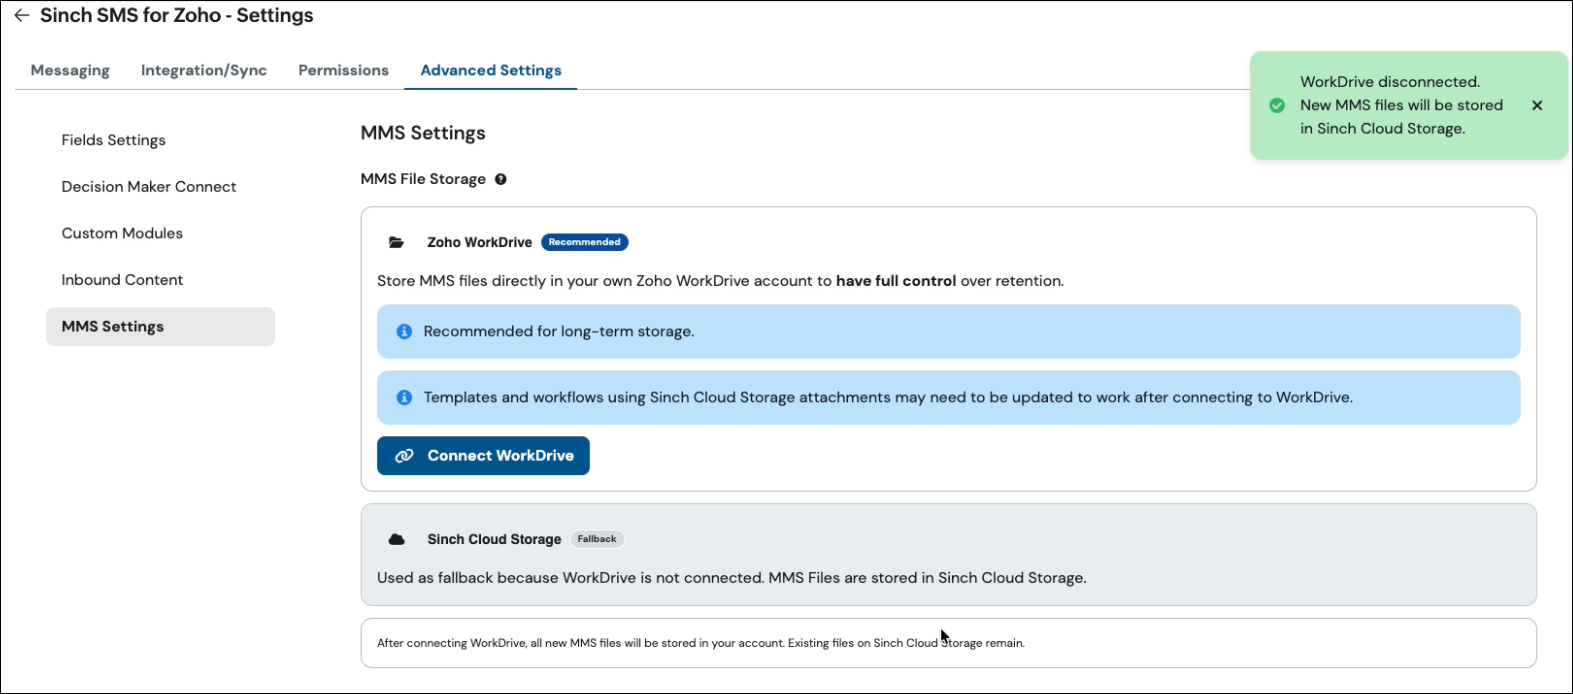This screenshot has height=694, width=1573.
Task: Click the green success checkmark icon
Action: tap(1277, 105)
